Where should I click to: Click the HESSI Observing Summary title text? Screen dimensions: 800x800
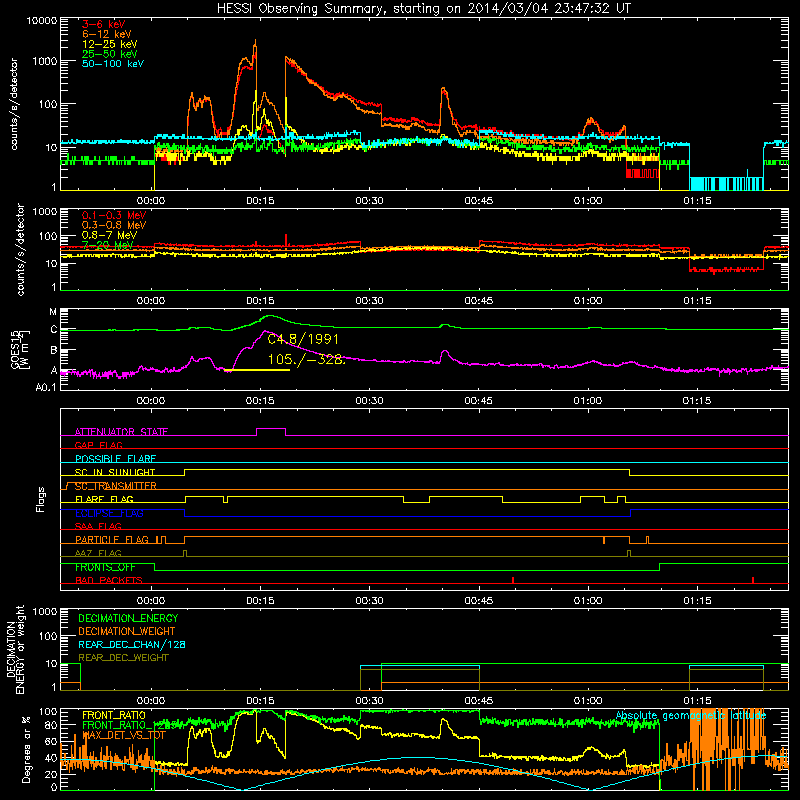pos(424,8)
